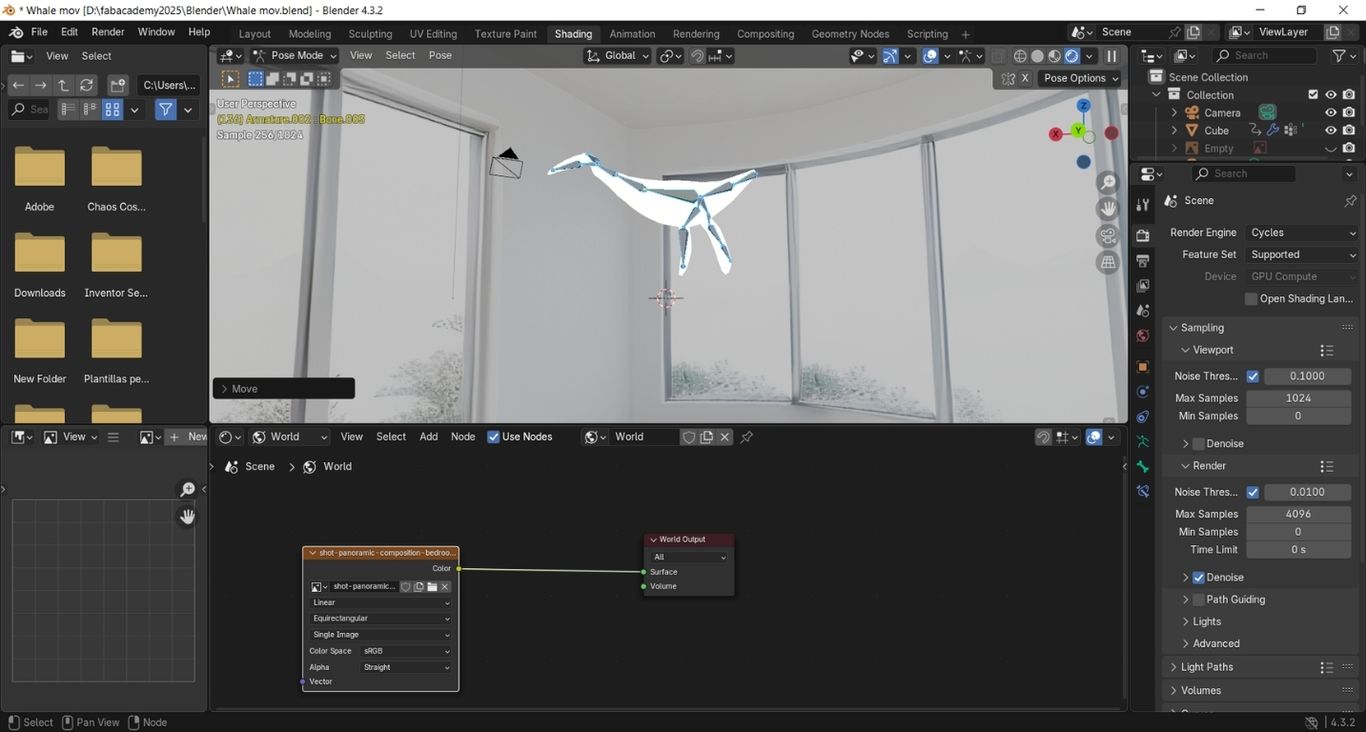Open the Output properties tab
The height and width of the screenshot is (732, 1366).
tap(1143, 260)
